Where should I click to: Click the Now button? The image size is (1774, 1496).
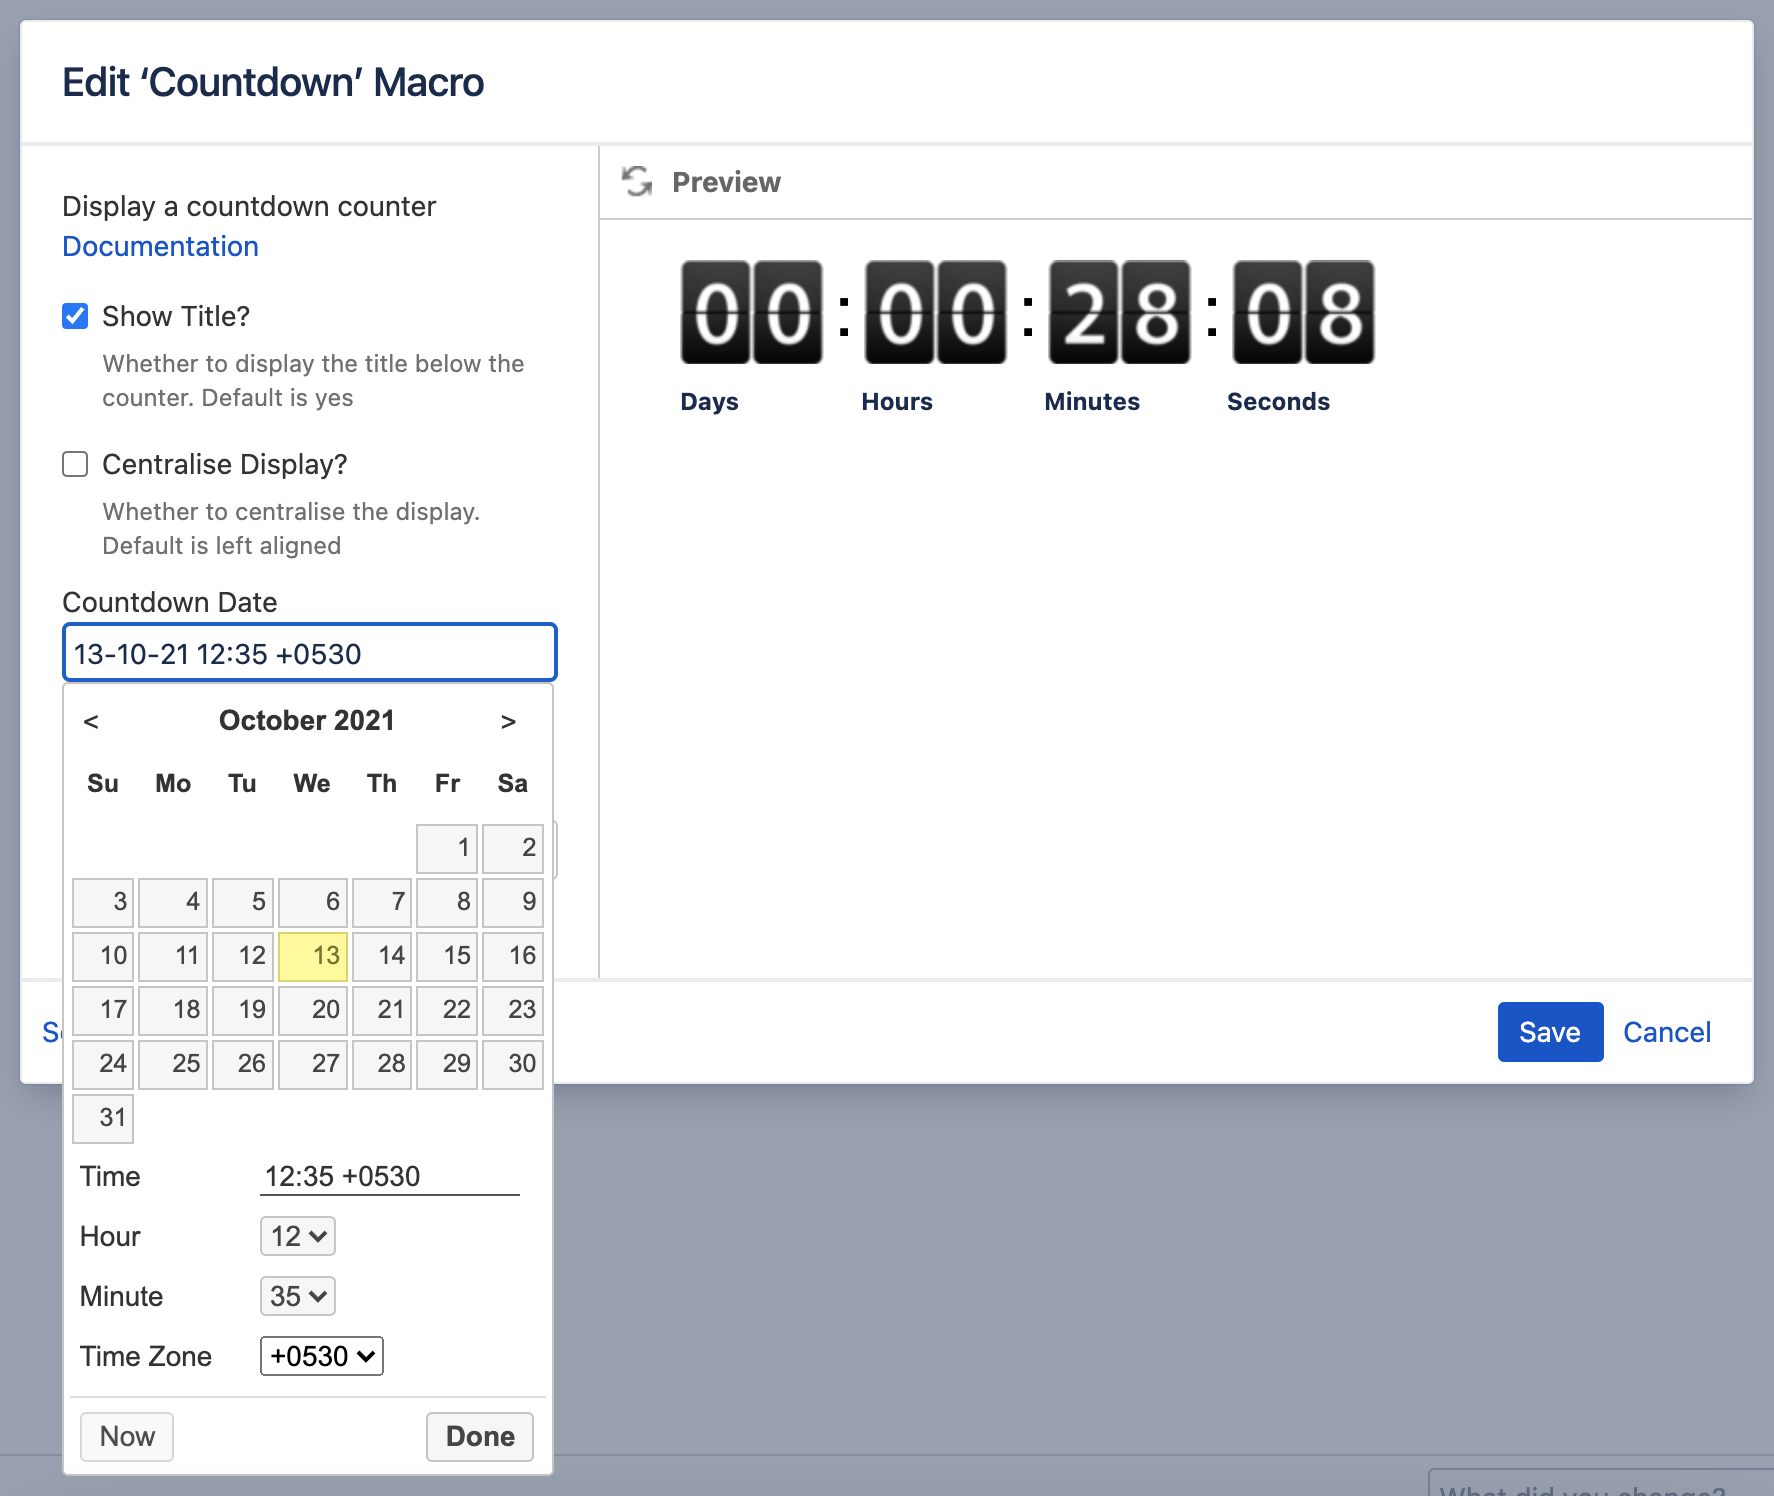pos(126,1436)
